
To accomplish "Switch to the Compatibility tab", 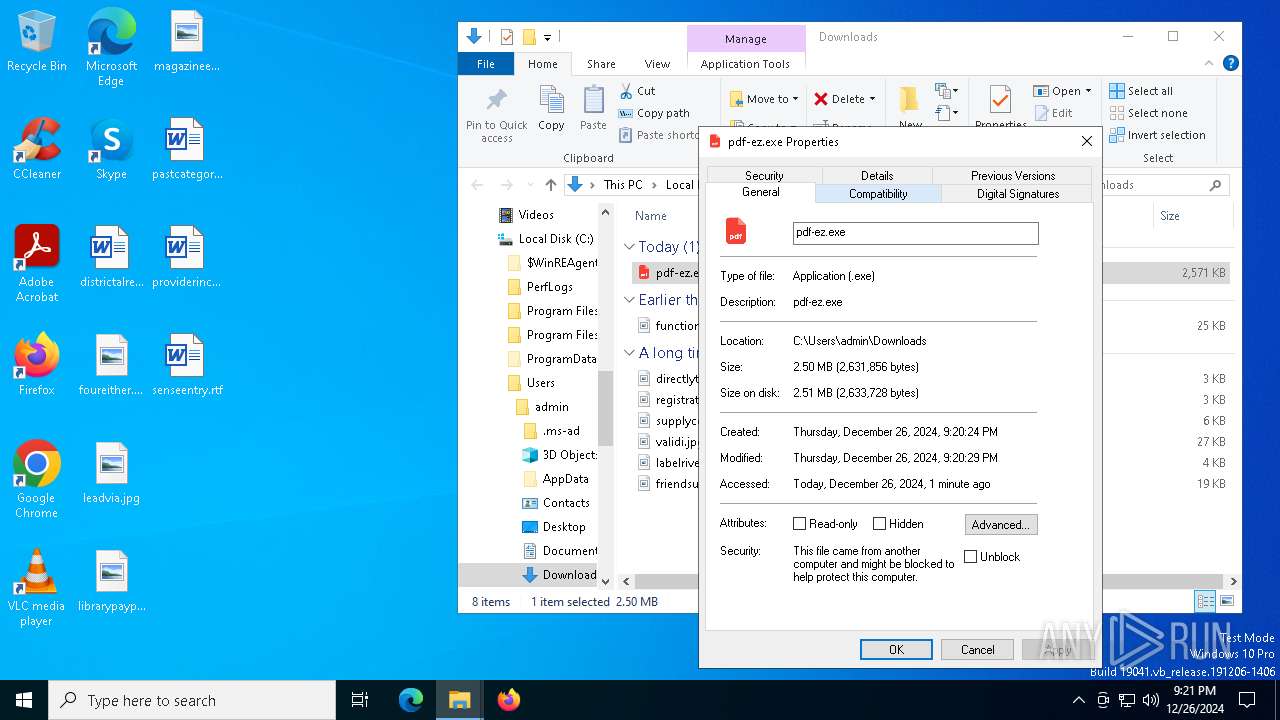I will [878, 194].
